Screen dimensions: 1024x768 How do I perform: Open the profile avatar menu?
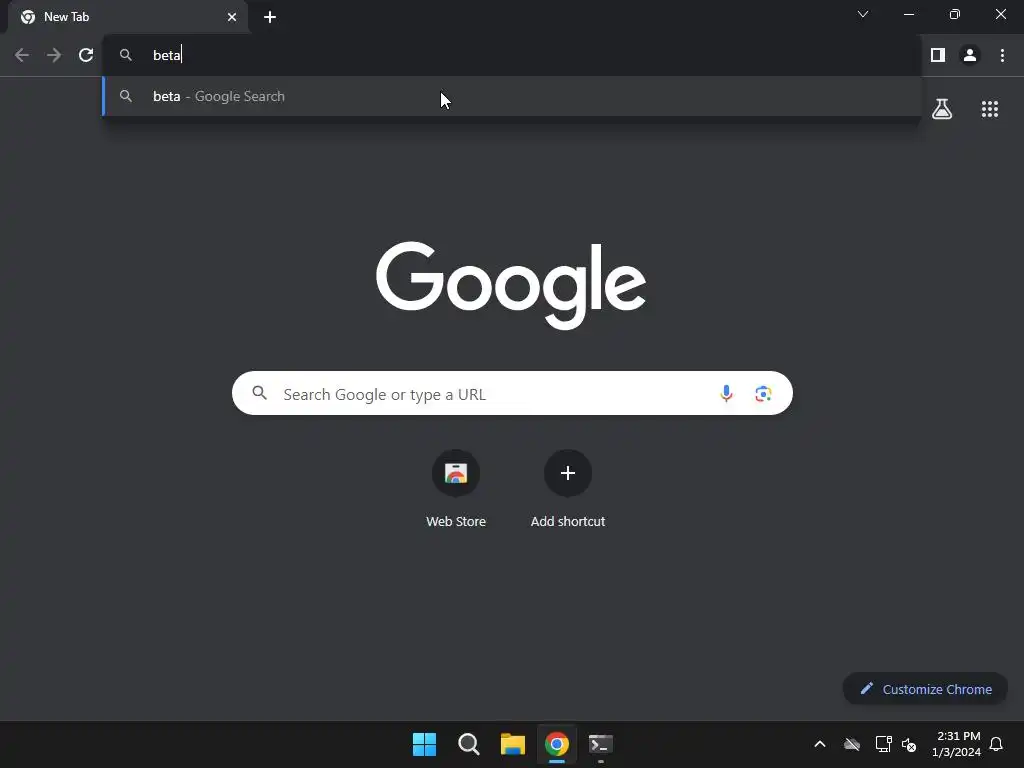click(x=970, y=56)
